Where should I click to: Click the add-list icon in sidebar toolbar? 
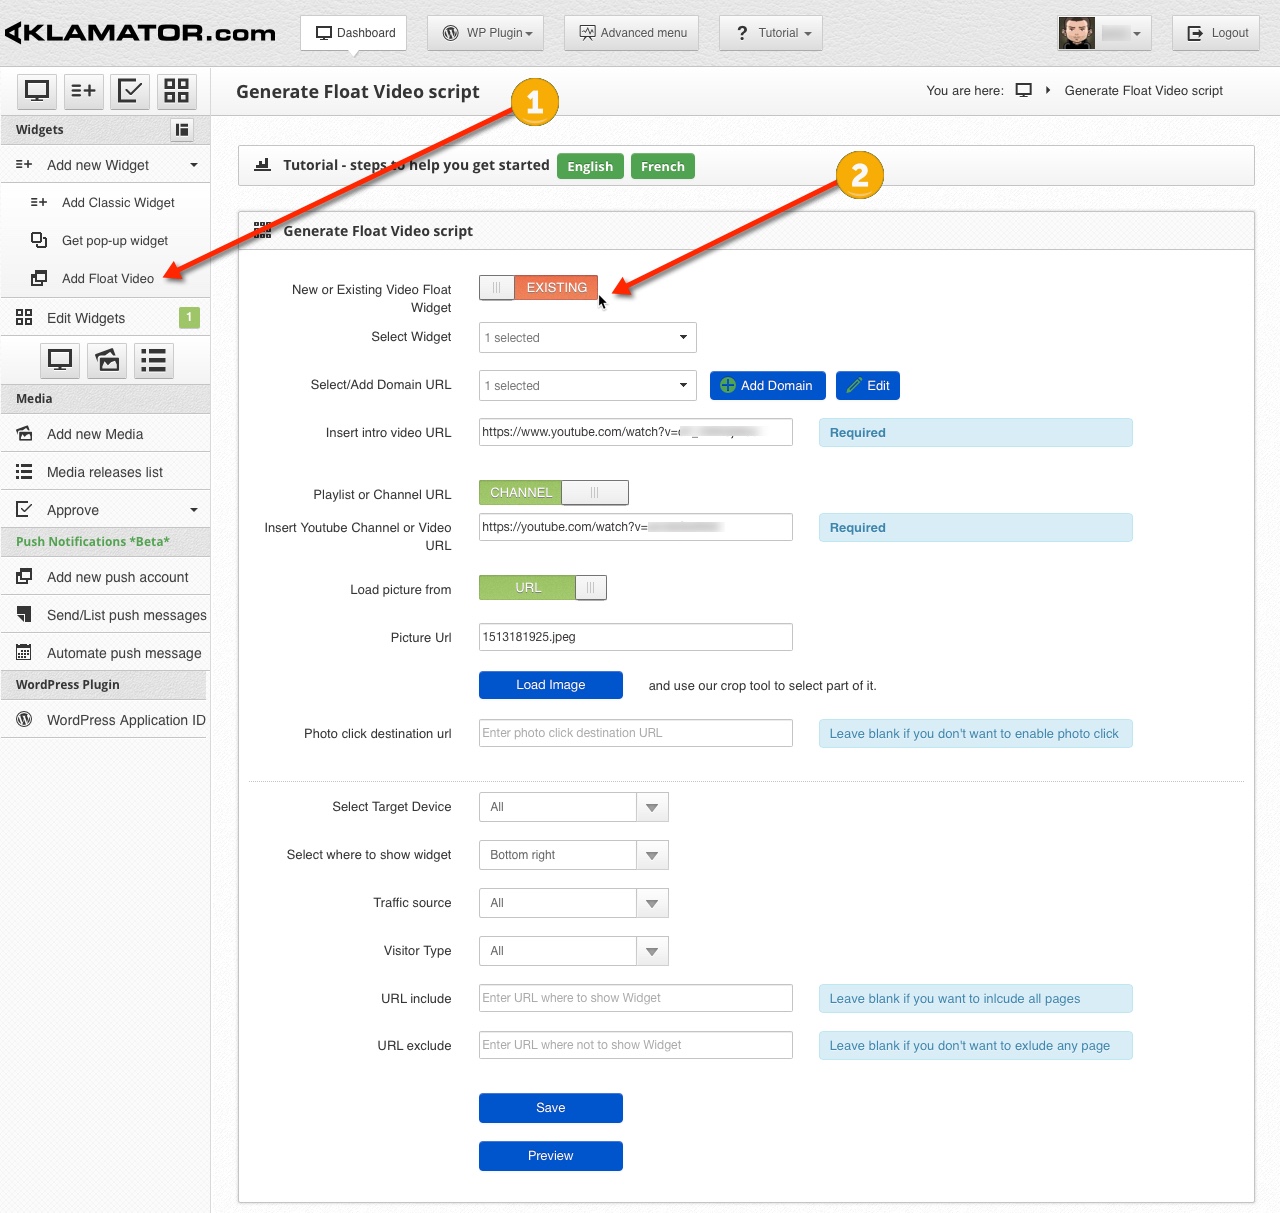[x=83, y=91]
